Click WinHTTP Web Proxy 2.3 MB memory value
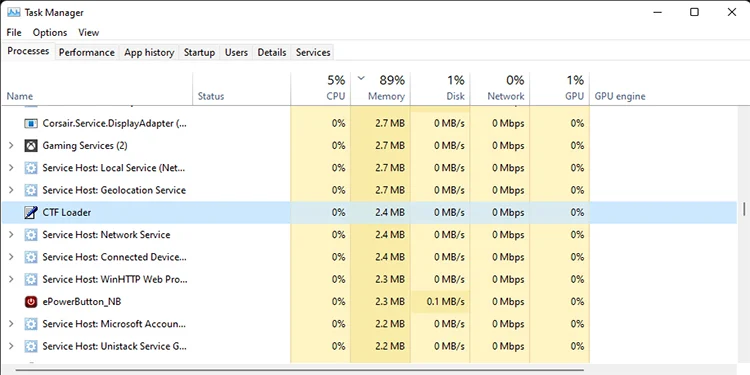 390,279
